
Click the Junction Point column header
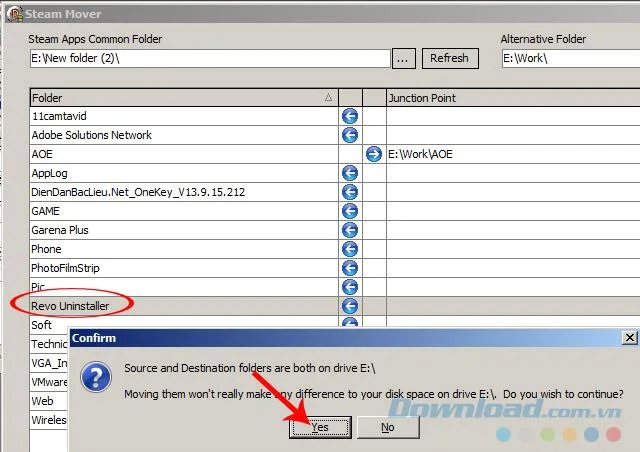pyautogui.click(x=513, y=98)
